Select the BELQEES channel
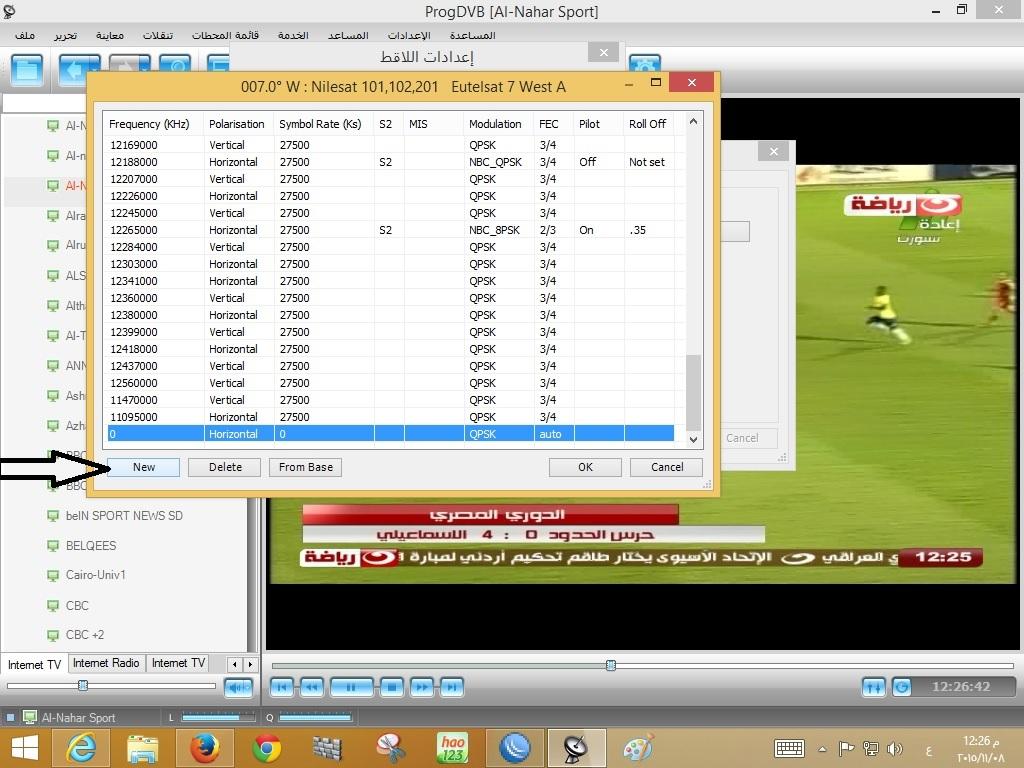Viewport: 1024px width, 768px height. pos(91,545)
